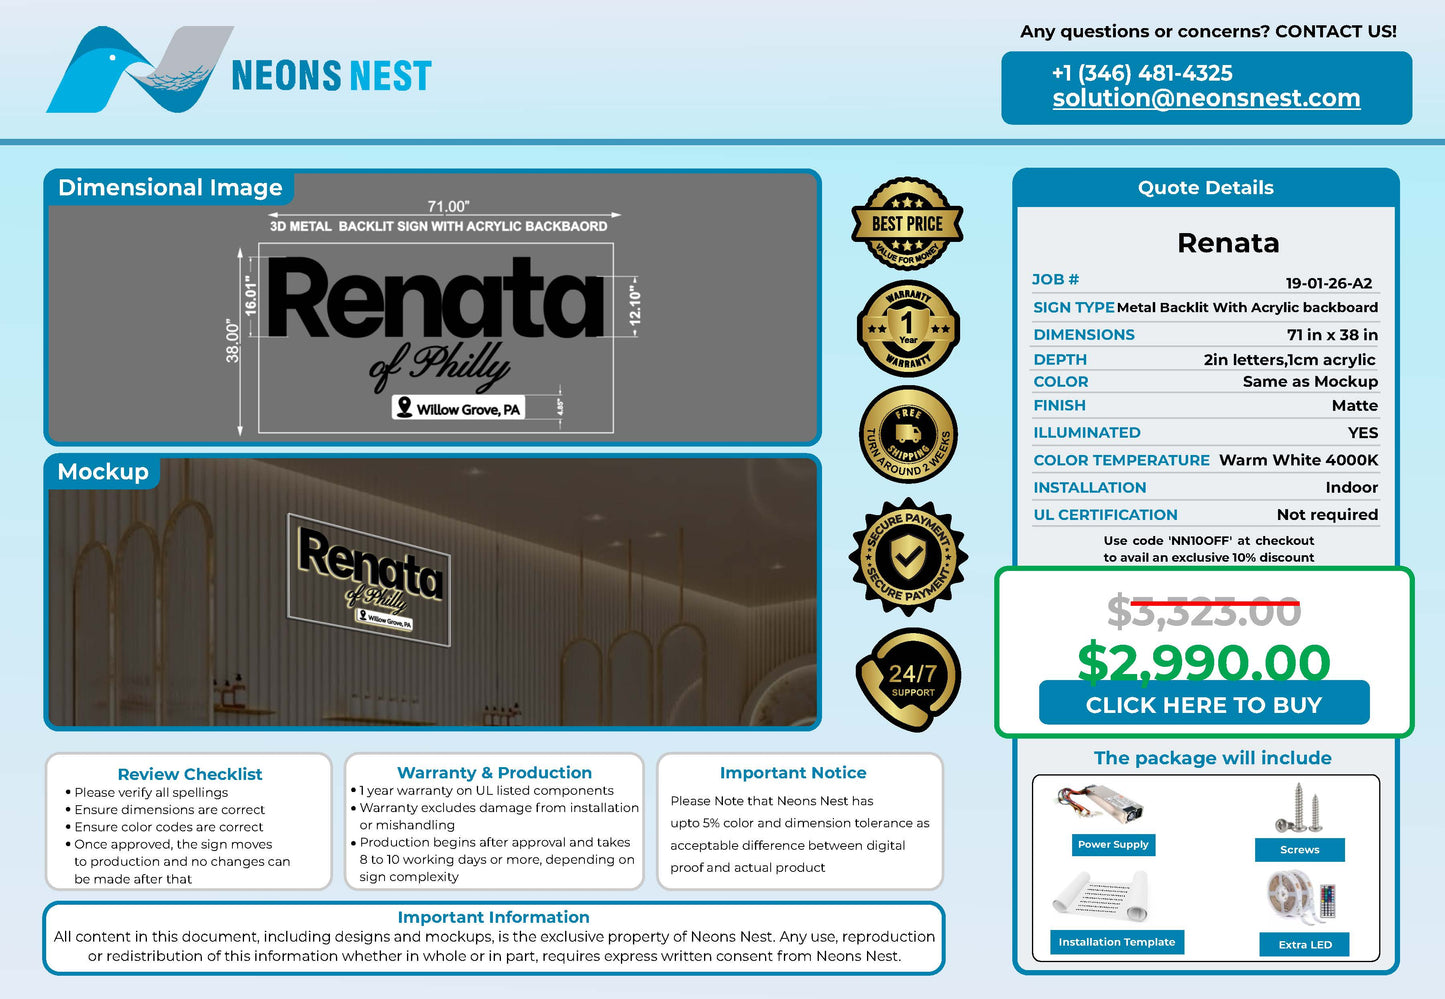Click the depth value 2in letters,1cm acrylic
Image resolution: width=1445 pixels, height=999 pixels.
click(1290, 360)
